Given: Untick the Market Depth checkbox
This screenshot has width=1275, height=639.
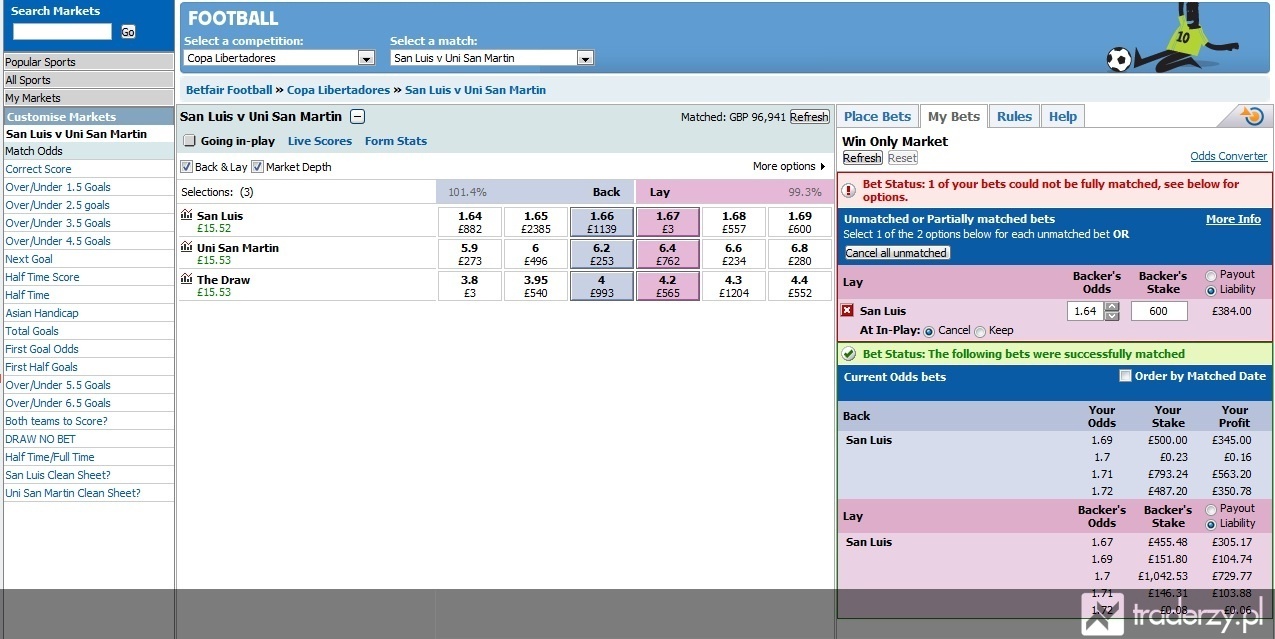Looking at the screenshot, I should (257, 167).
